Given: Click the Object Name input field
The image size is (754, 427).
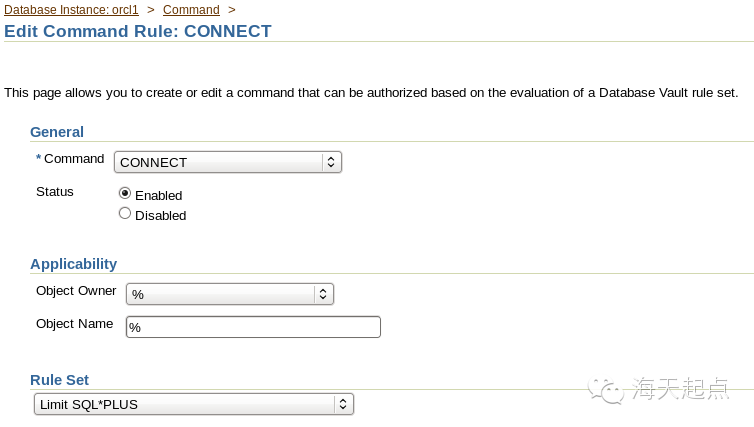Looking at the screenshot, I should (x=253, y=327).
